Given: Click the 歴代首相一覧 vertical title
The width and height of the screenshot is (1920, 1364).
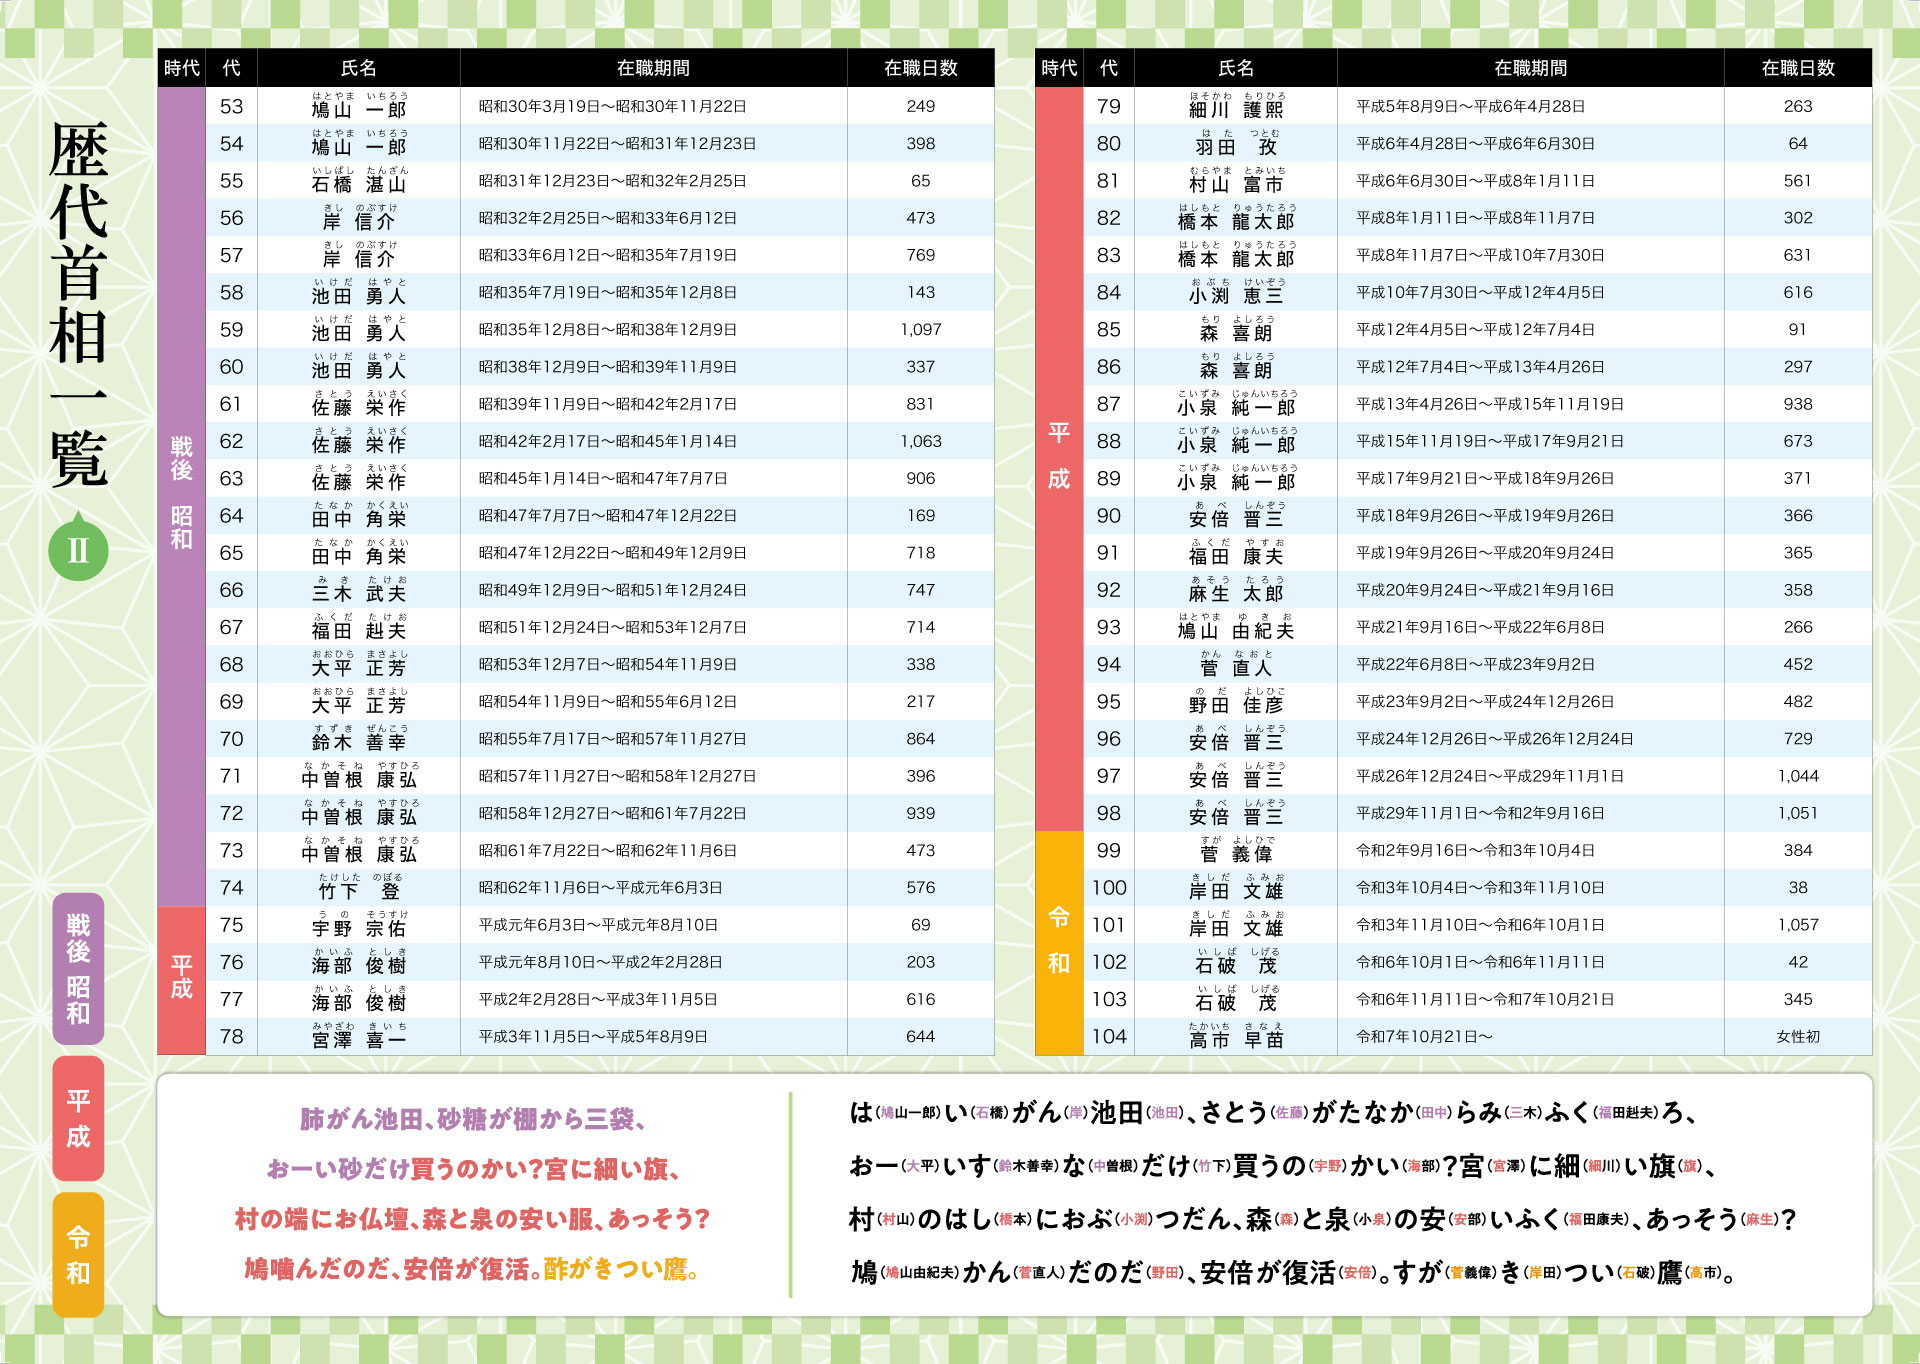Looking at the screenshot, I should tap(78, 305).
